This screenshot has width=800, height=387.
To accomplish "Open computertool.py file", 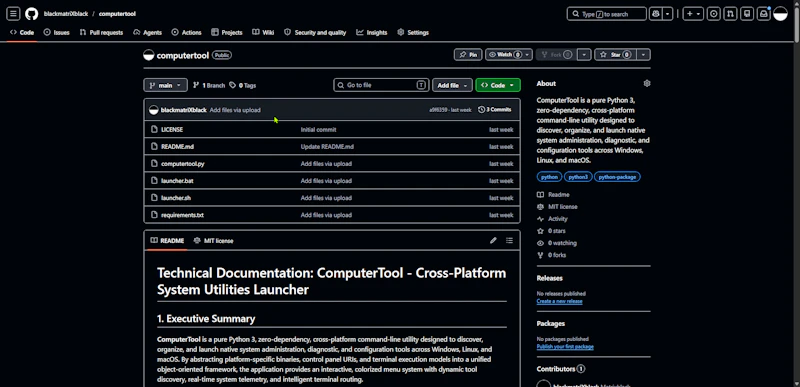I will point(183,164).
